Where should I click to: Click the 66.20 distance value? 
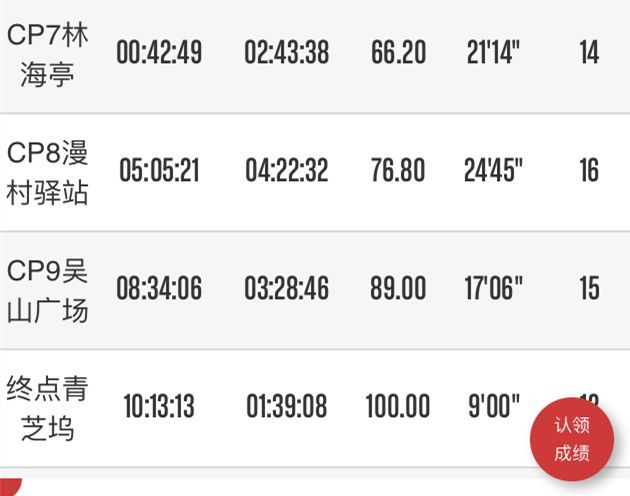tap(398, 53)
